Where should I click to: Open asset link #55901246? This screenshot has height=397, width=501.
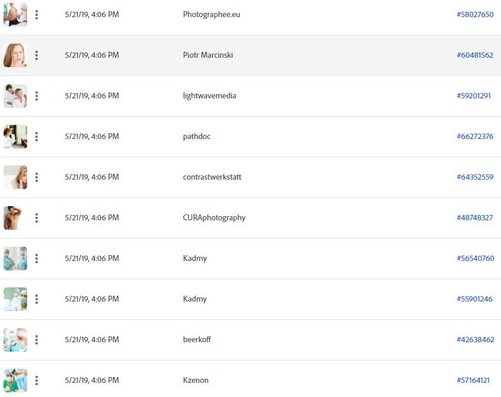pos(474,299)
